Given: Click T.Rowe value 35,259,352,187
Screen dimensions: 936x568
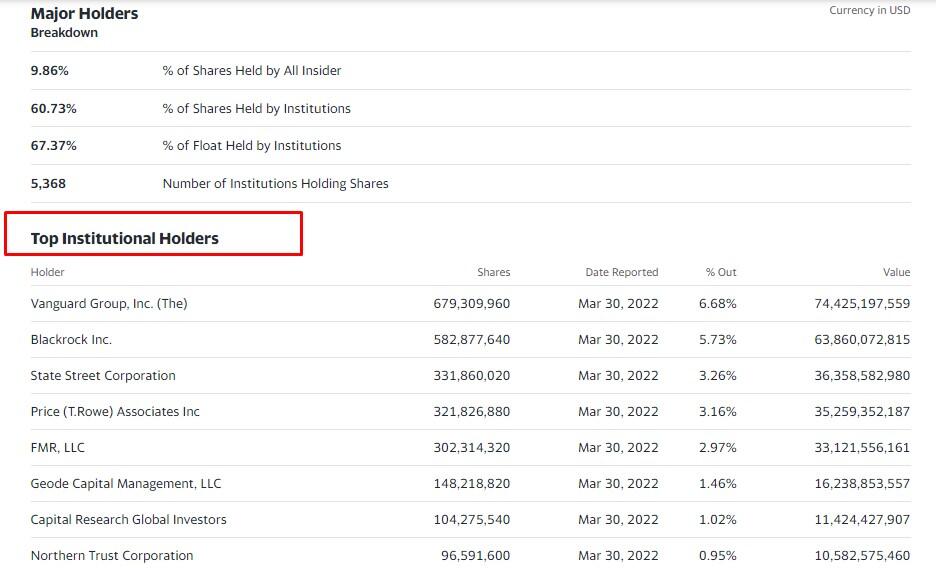Looking at the screenshot, I should click(x=862, y=412).
